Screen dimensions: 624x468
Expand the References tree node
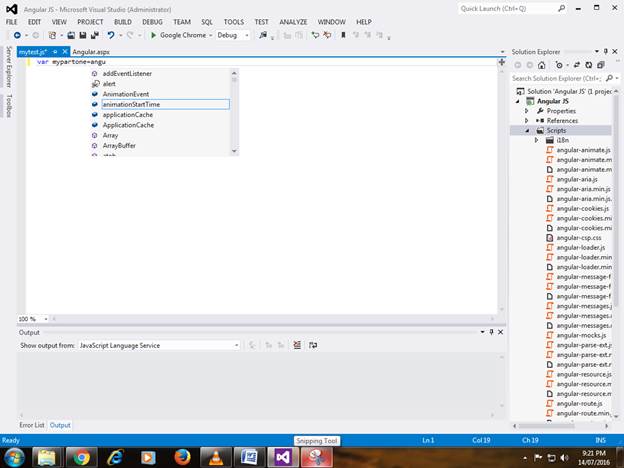(526, 121)
